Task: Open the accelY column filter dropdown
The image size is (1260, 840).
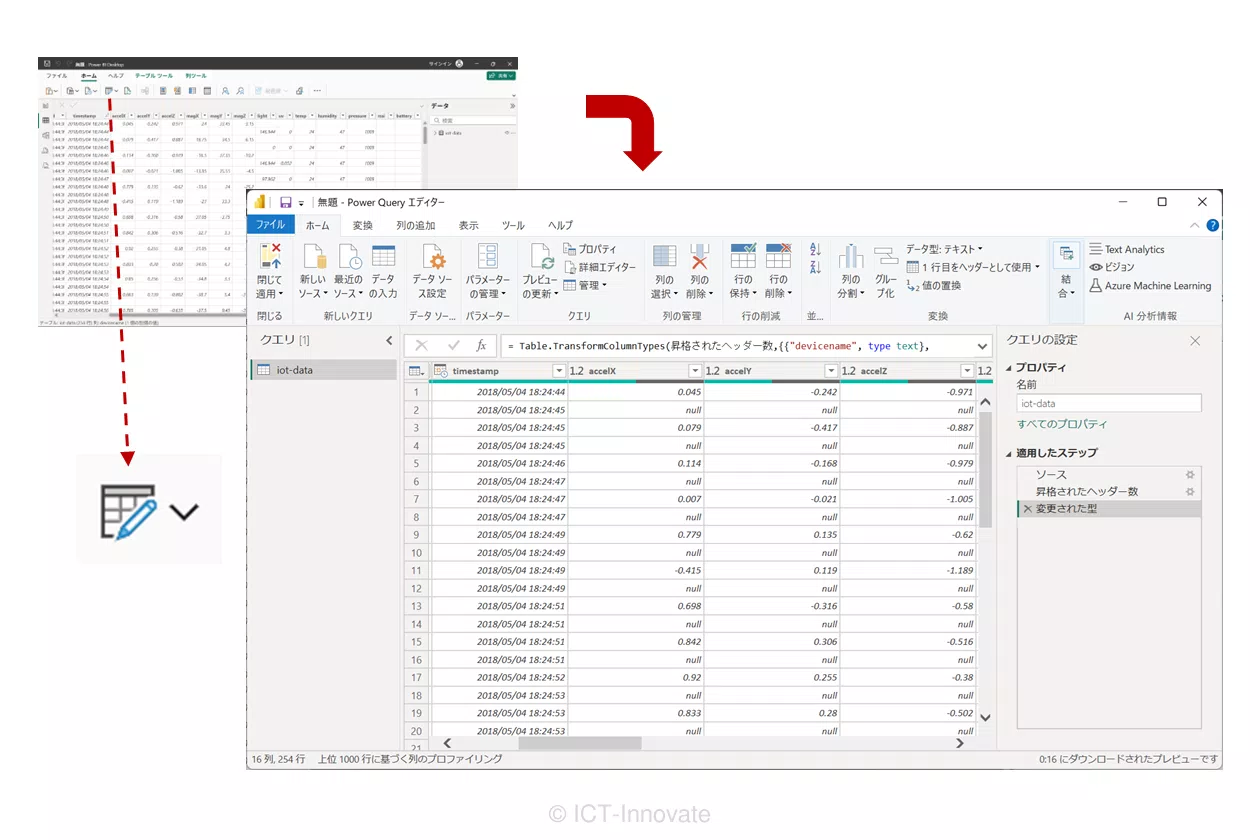Action: tap(829, 371)
